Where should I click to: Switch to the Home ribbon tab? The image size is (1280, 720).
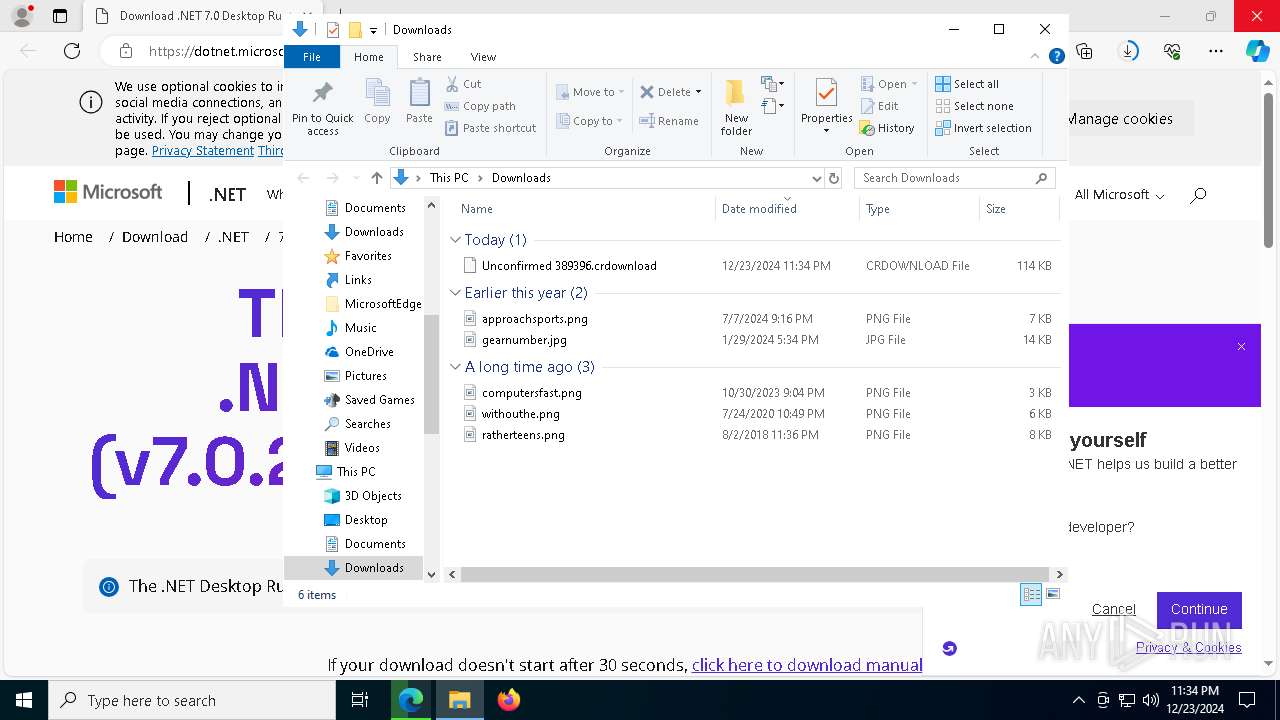coord(369,57)
